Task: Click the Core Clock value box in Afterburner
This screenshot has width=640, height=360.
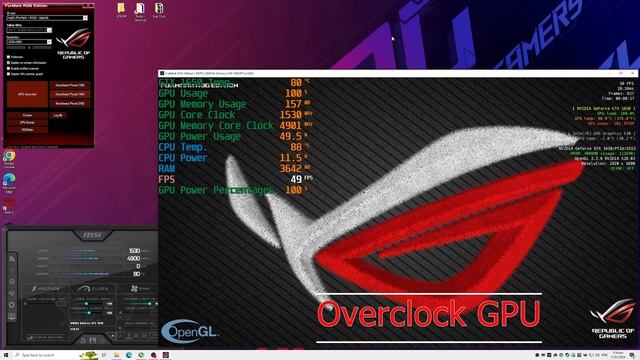Action: point(109,304)
